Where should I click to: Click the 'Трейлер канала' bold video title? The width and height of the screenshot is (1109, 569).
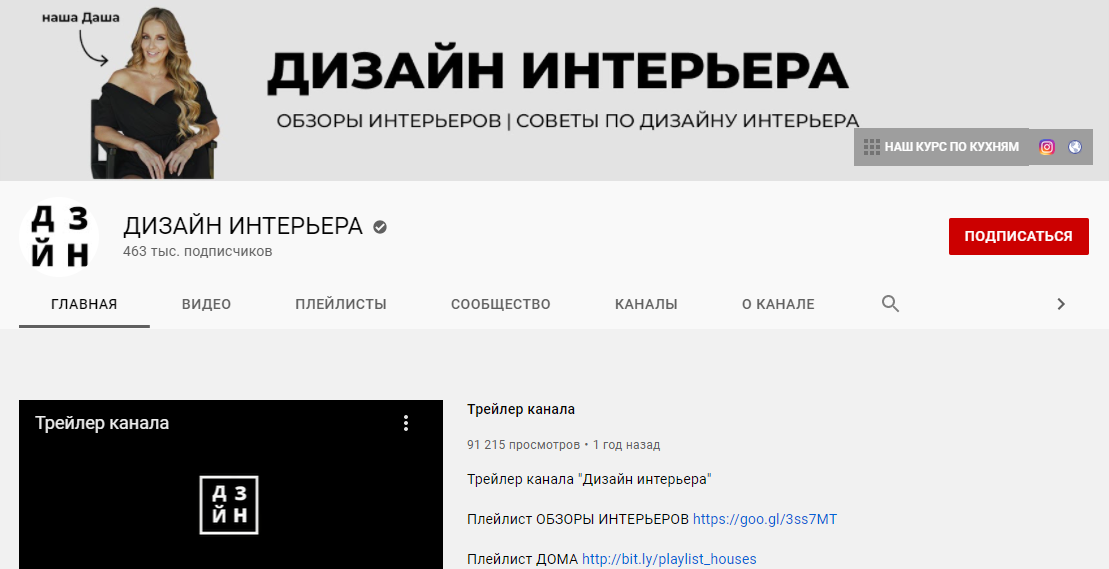[x=521, y=409]
